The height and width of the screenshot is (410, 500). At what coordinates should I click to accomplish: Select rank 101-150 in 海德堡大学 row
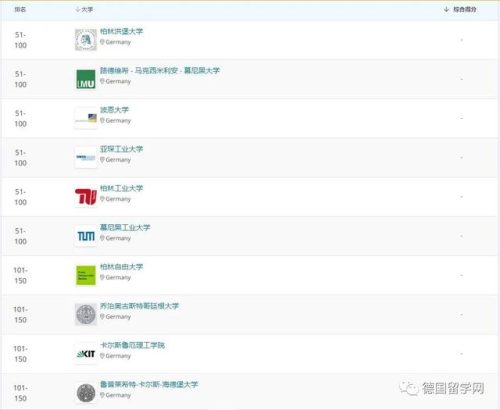coord(20,393)
